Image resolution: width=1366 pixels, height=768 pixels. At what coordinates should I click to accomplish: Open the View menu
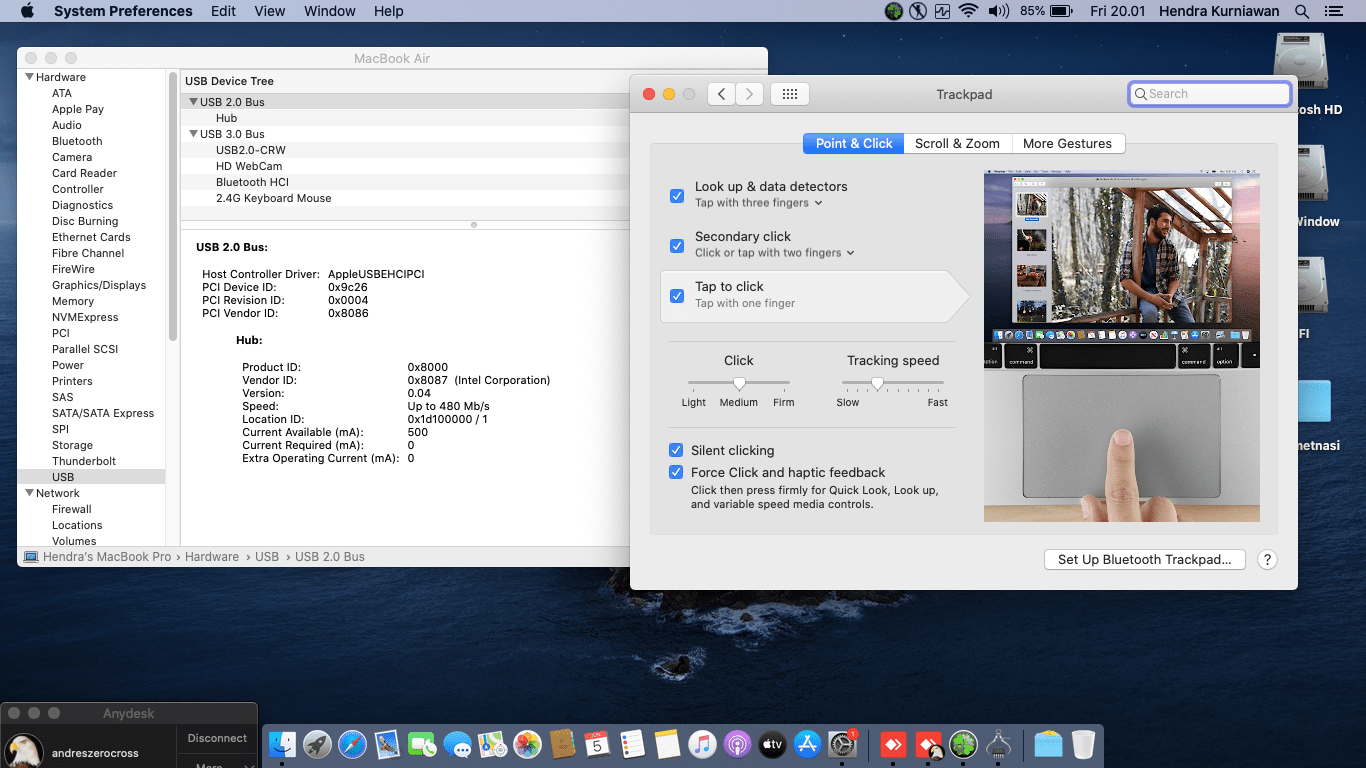(x=270, y=11)
